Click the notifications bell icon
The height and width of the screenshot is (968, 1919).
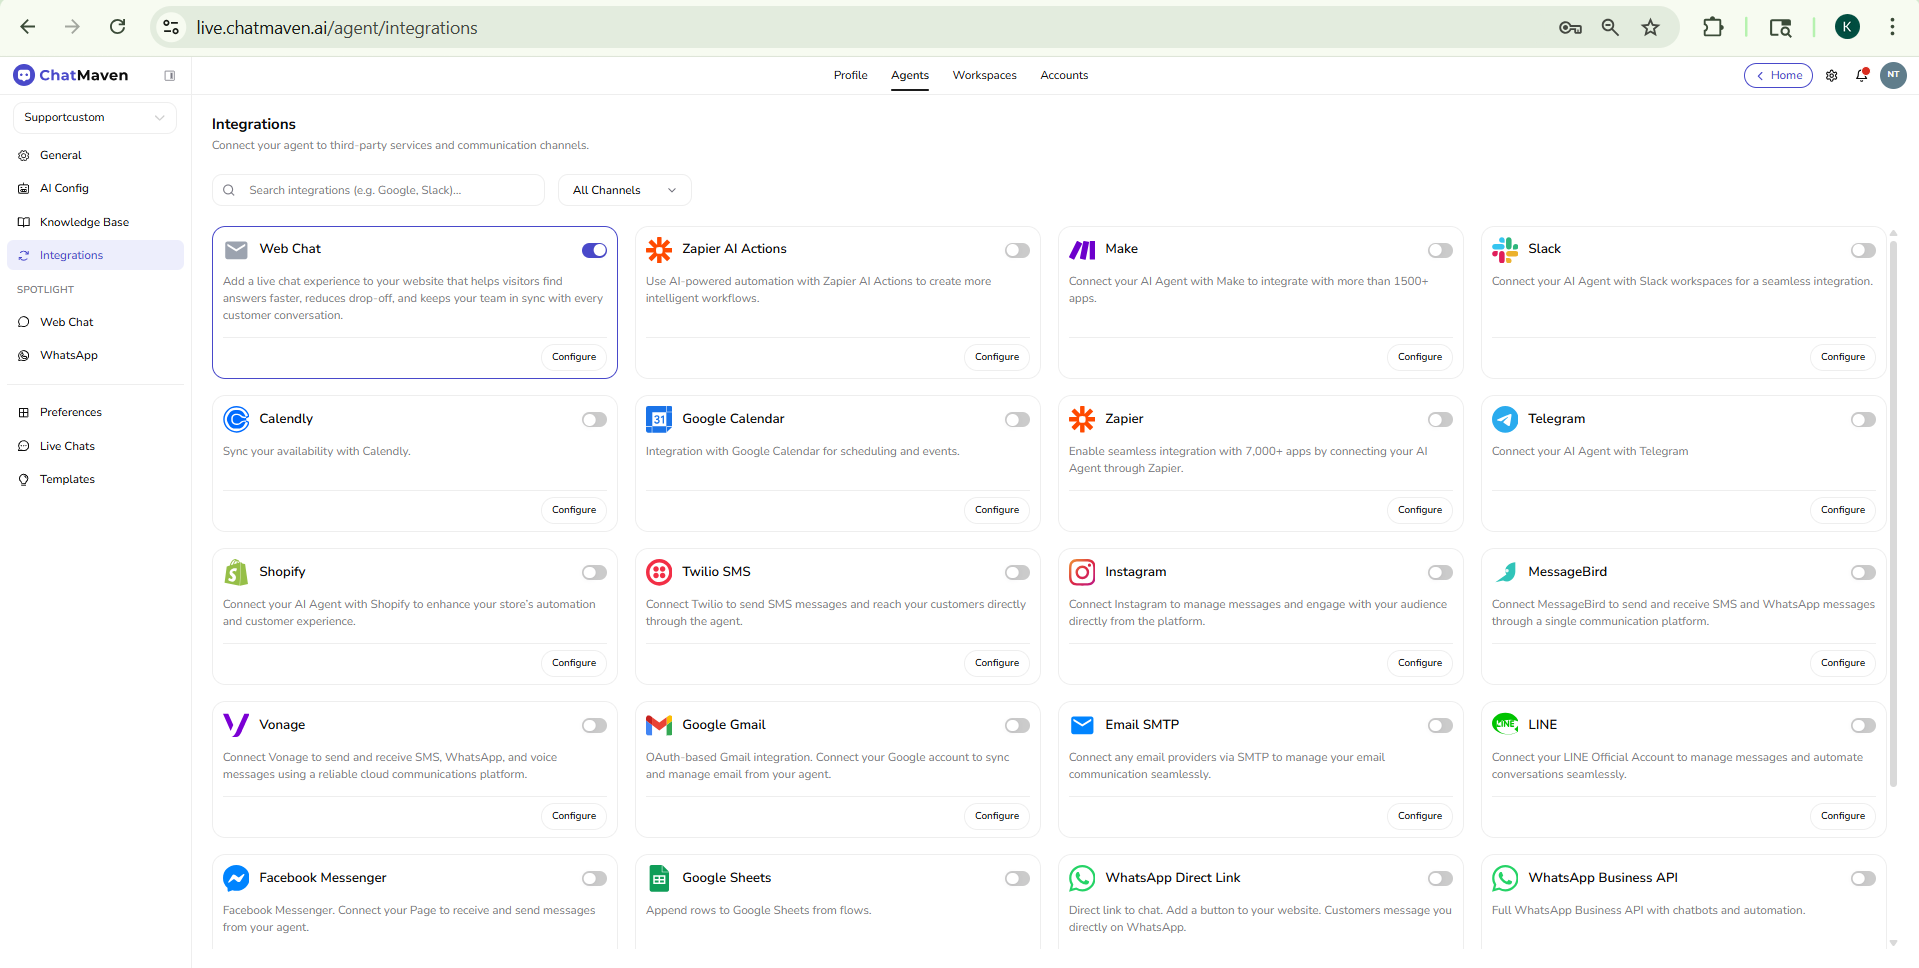point(1862,75)
